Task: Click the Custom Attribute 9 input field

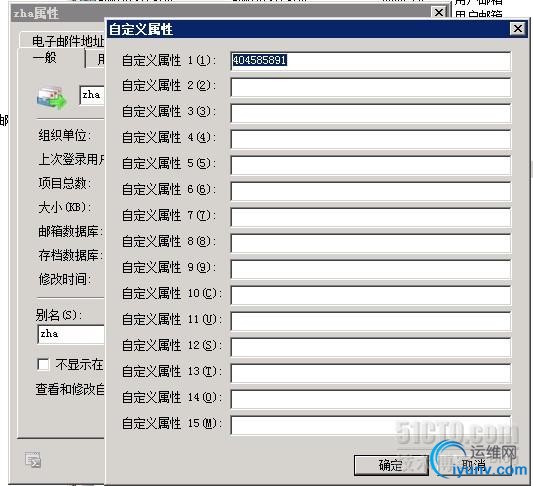Action: (371, 269)
